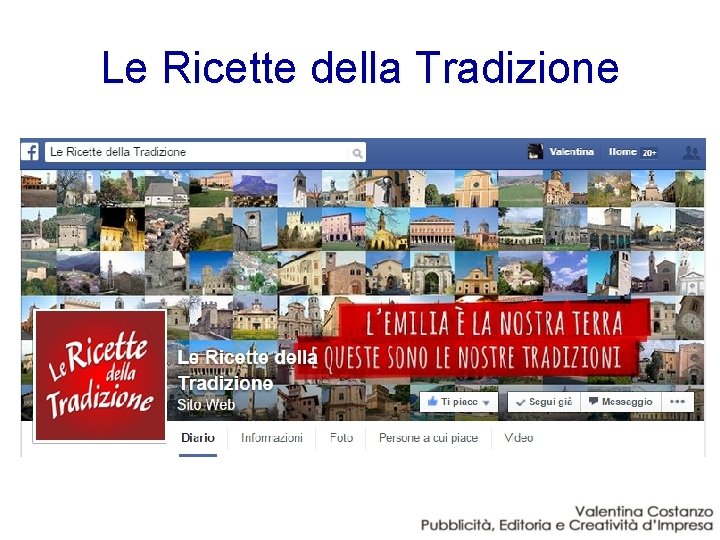The image size is (720, 540).
Task: Focus the Facebook search field
Action: pos(205,152)
